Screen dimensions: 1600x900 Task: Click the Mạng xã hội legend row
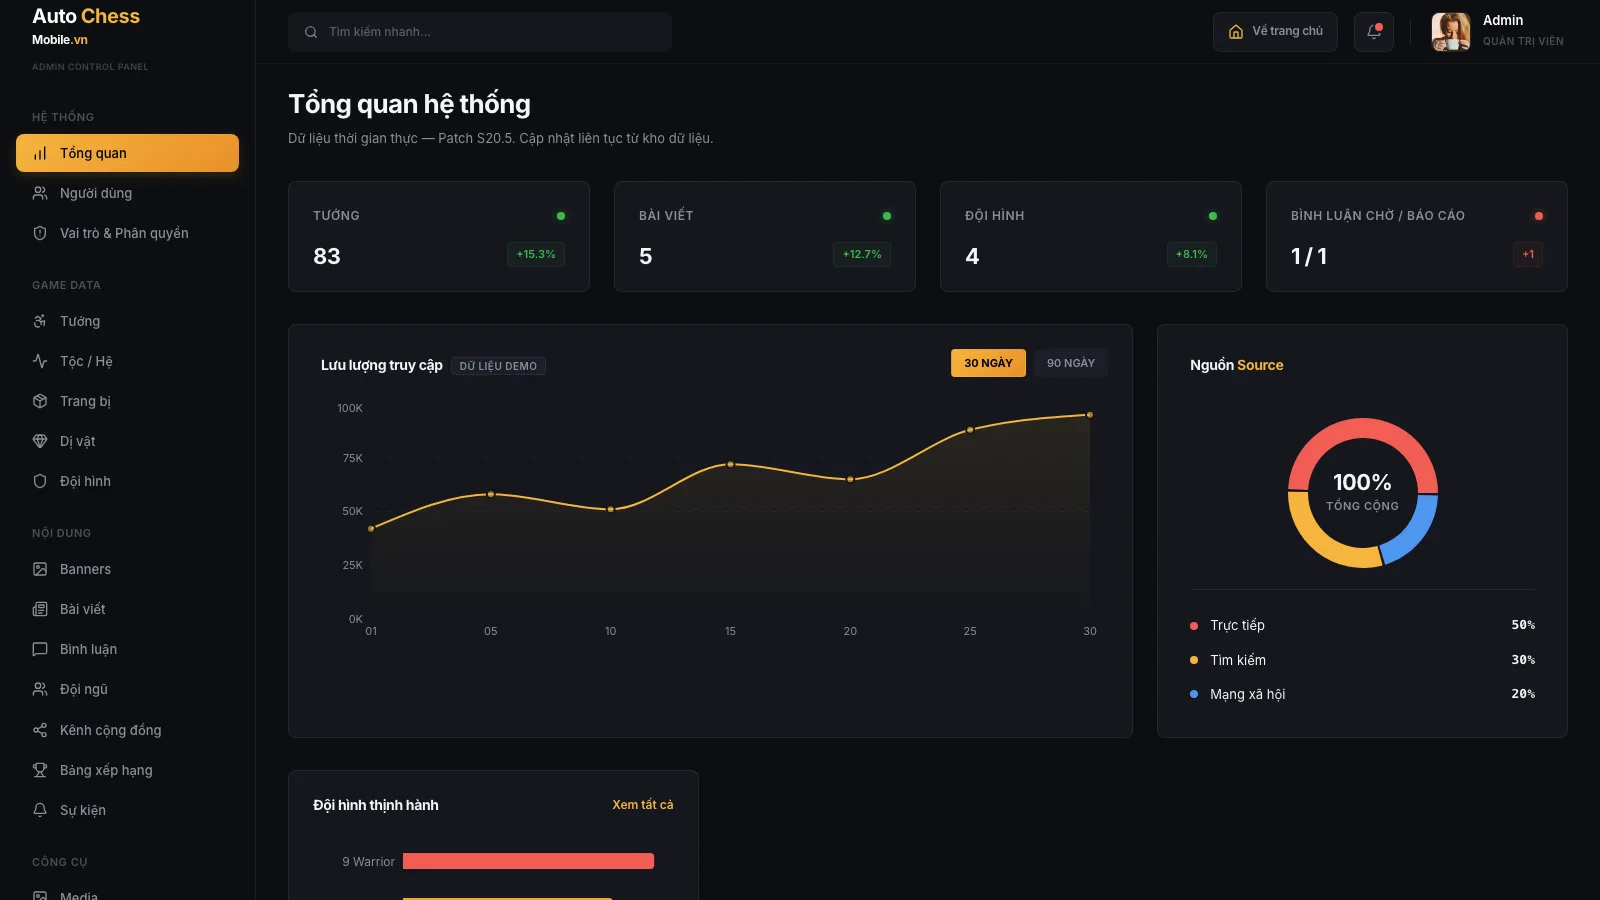pyautogui.click(x=1362, y=694)
